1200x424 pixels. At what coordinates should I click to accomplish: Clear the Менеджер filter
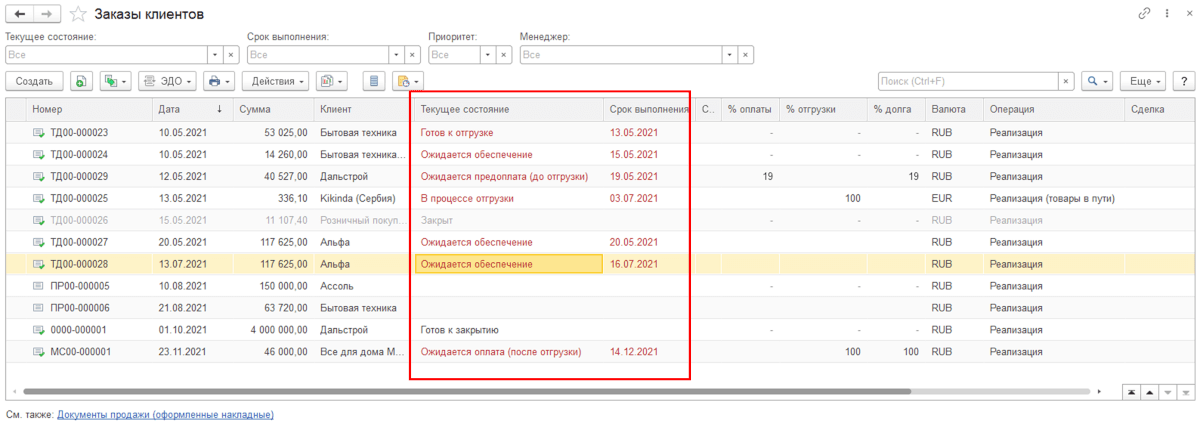pos(744,54)
